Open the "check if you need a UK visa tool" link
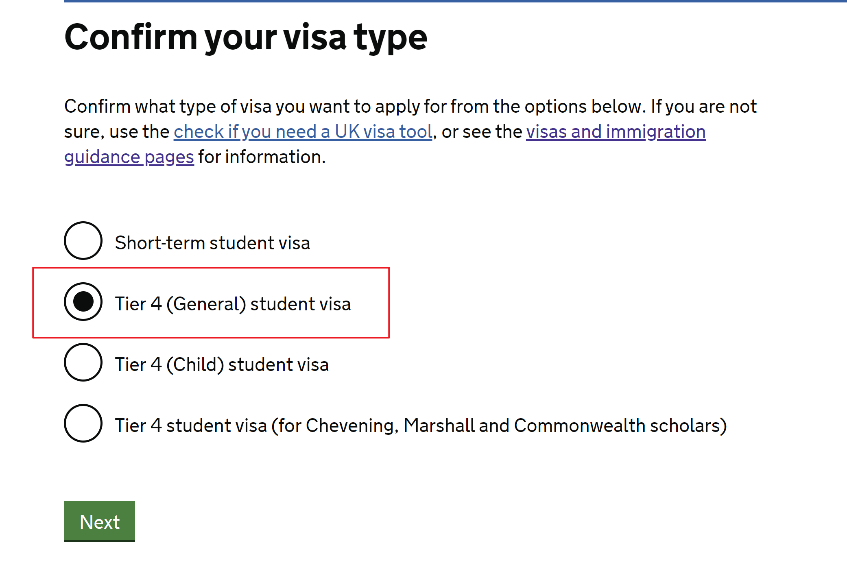Viewport: 847px width, 578px height. point(302,132)
